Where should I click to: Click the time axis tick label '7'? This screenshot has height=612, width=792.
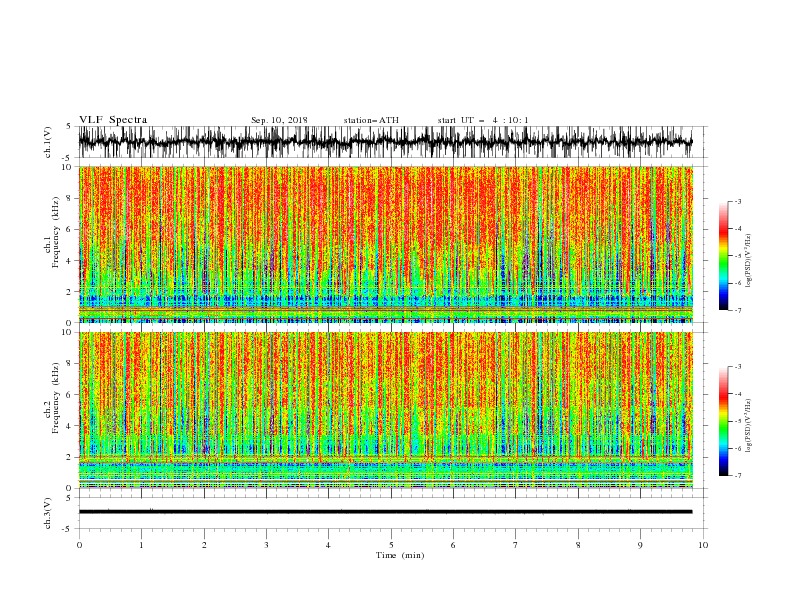[x=516, y=545]
